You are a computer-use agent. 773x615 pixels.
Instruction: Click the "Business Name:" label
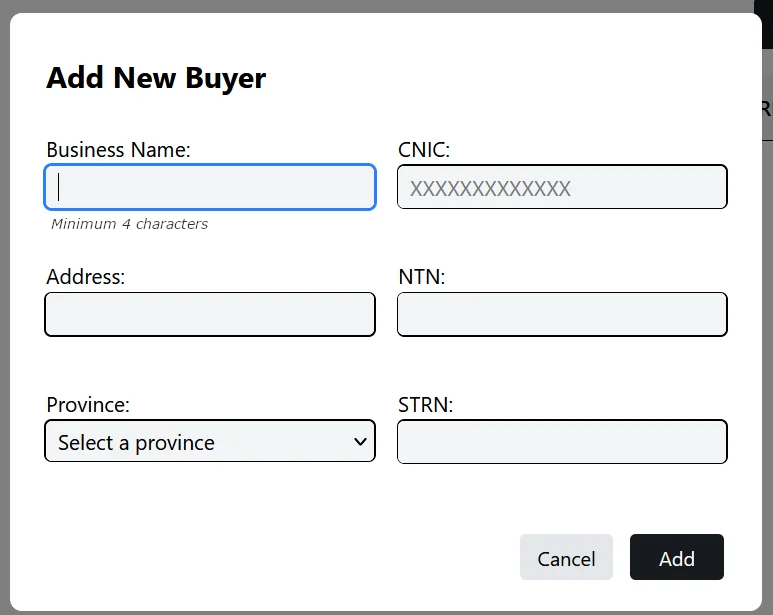[118, 150]
